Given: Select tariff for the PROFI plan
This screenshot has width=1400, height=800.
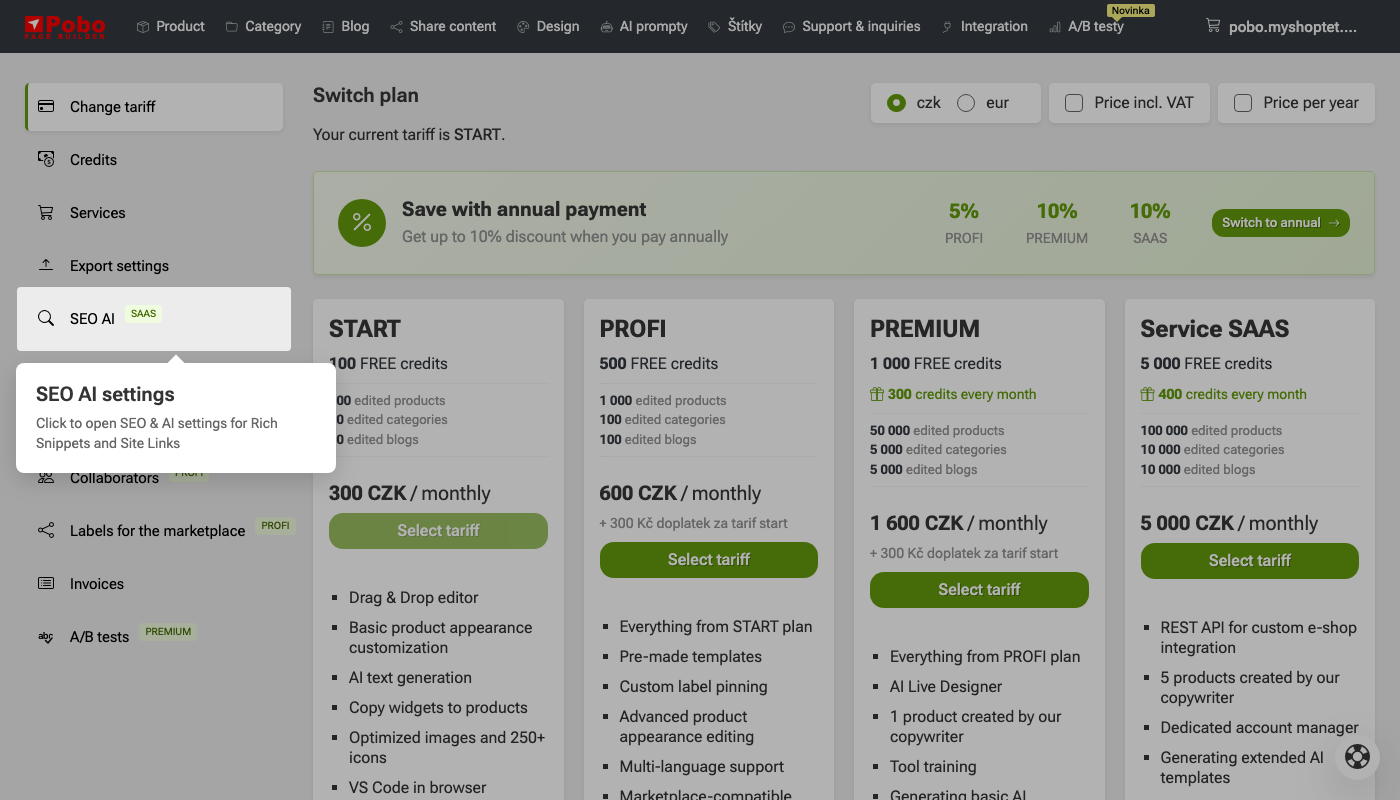Looking at the screenshot, I should pyautogui.click(x=709, y=560).
